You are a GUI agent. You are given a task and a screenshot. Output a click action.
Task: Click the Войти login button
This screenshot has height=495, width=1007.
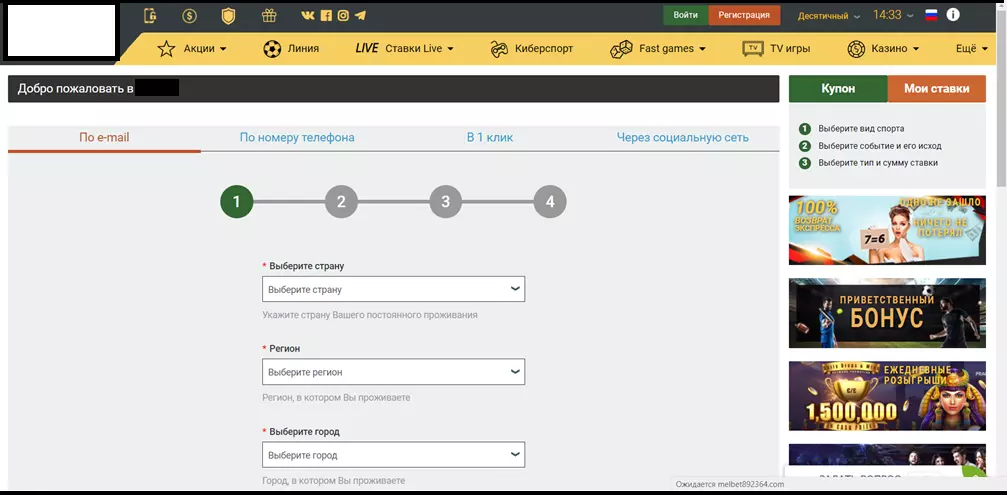pos(685,15)
